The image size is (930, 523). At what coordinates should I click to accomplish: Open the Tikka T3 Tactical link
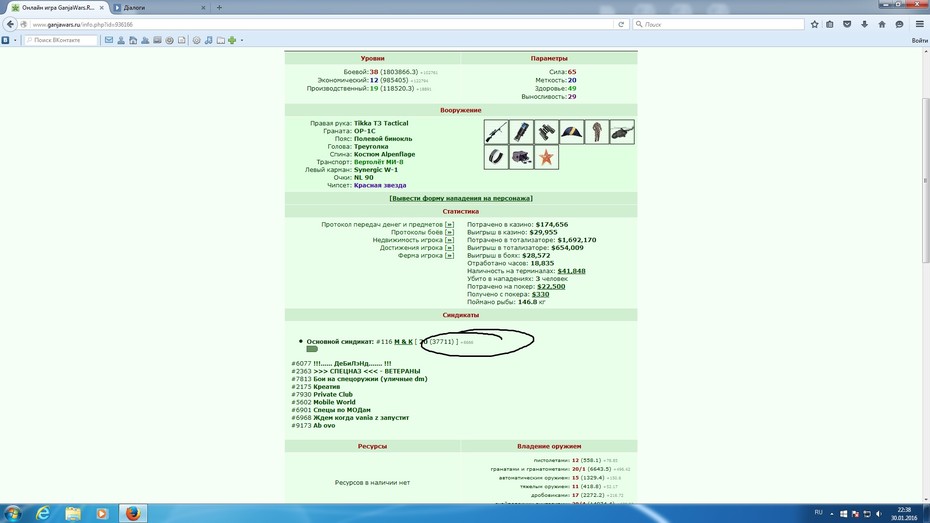coord(381,123)
